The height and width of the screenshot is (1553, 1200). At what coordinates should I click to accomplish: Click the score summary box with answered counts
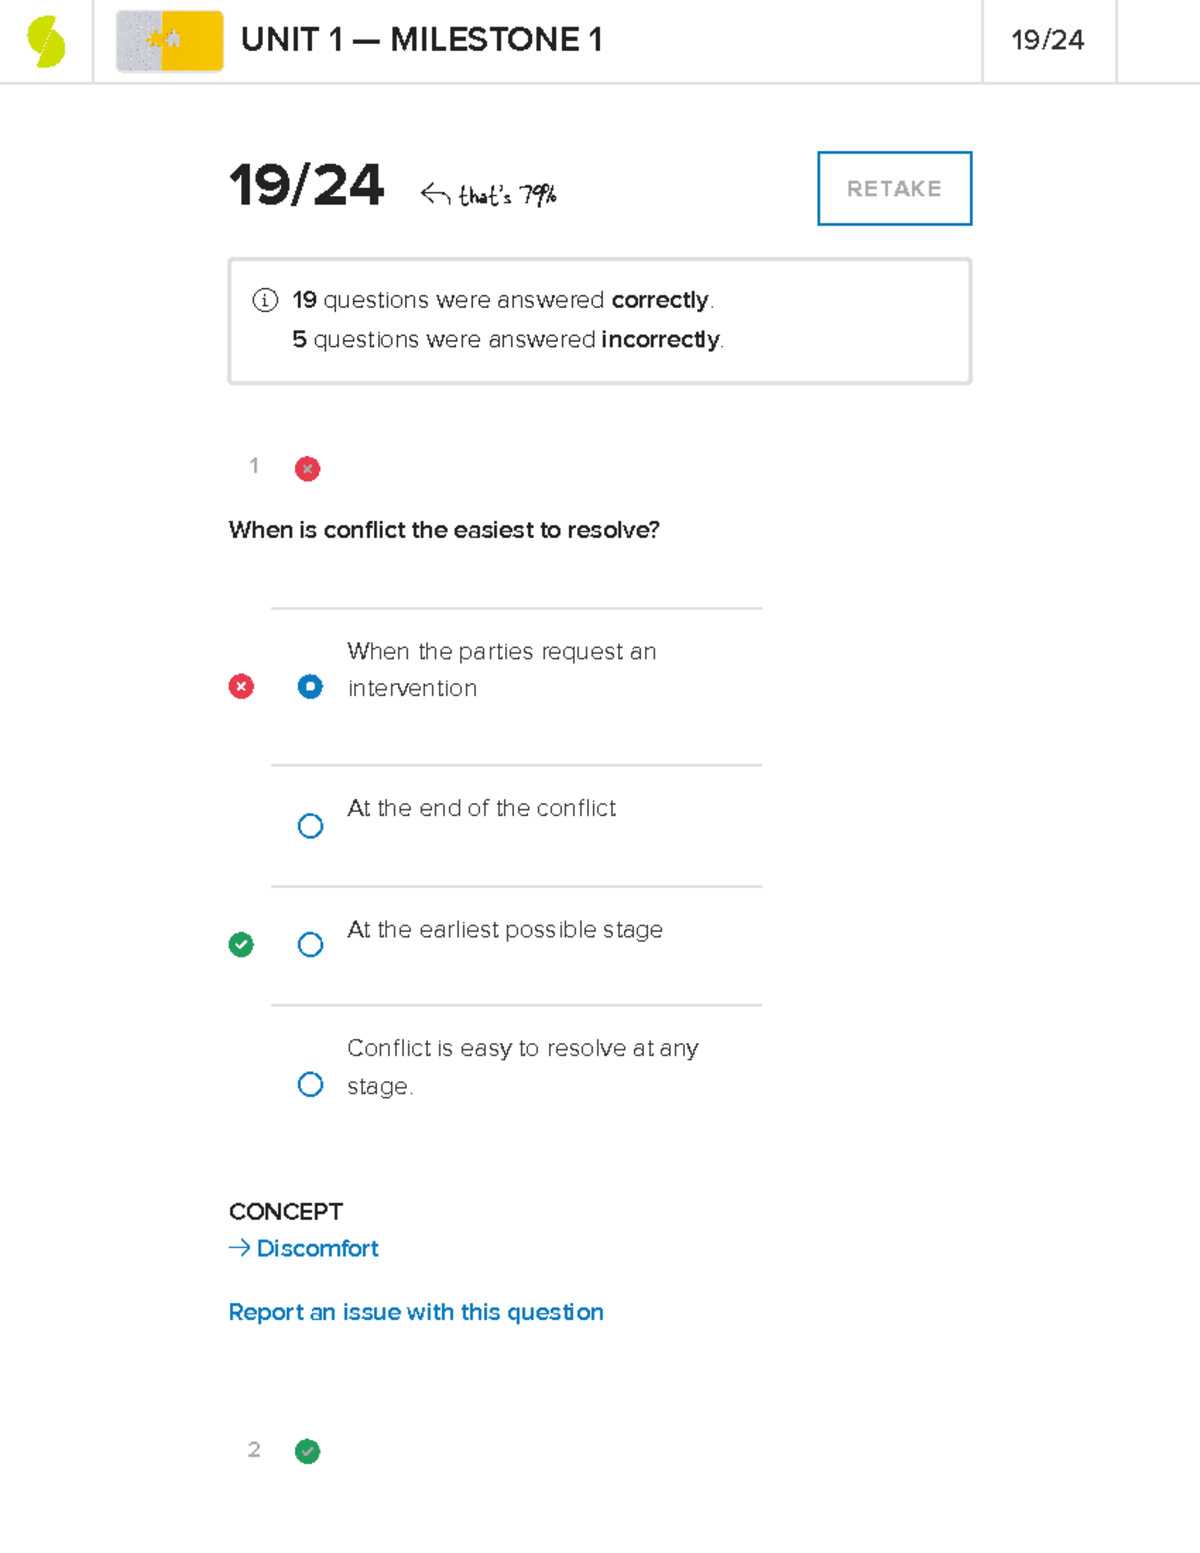600,318
